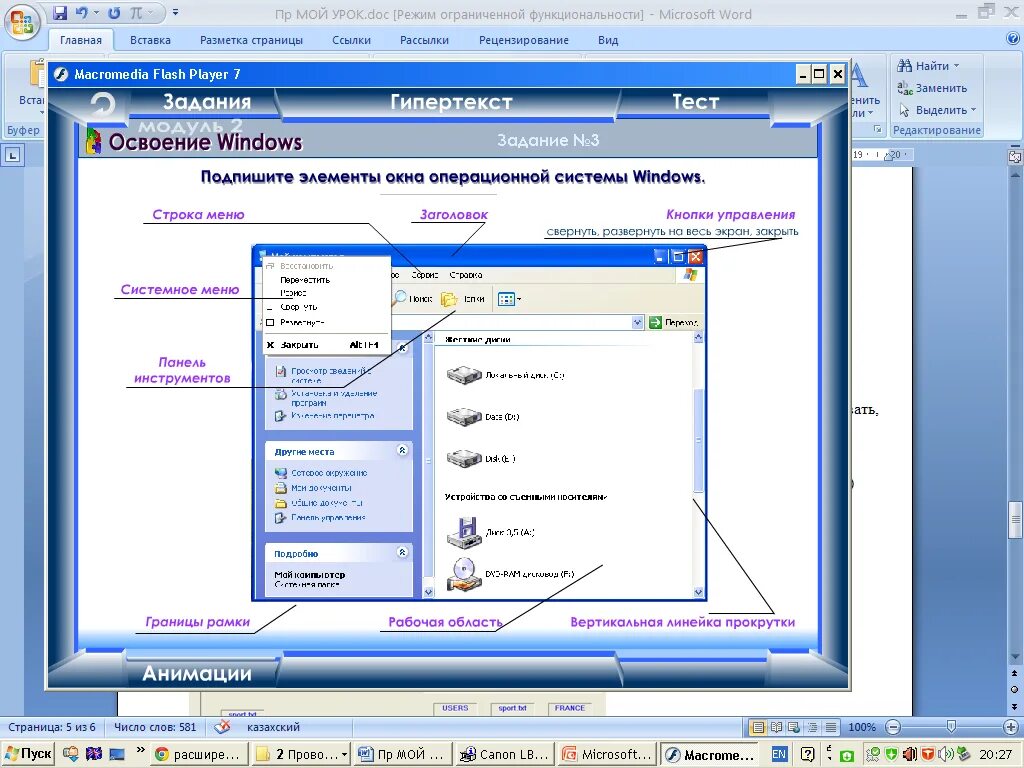
Task: Switch to the 'Microsoft…' taskbar button
Action: pos(607,754)
